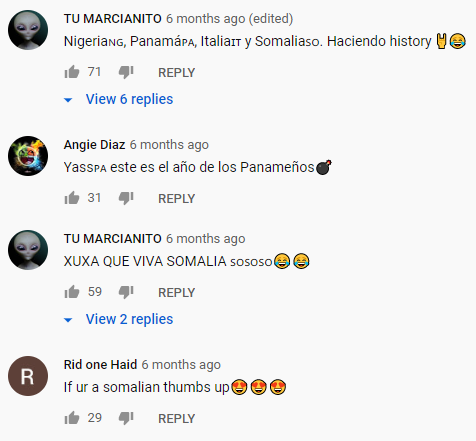Like Rid one Haid's somalian comment
The height and width of the screenshot is (441, 476).
pos(72,418)
